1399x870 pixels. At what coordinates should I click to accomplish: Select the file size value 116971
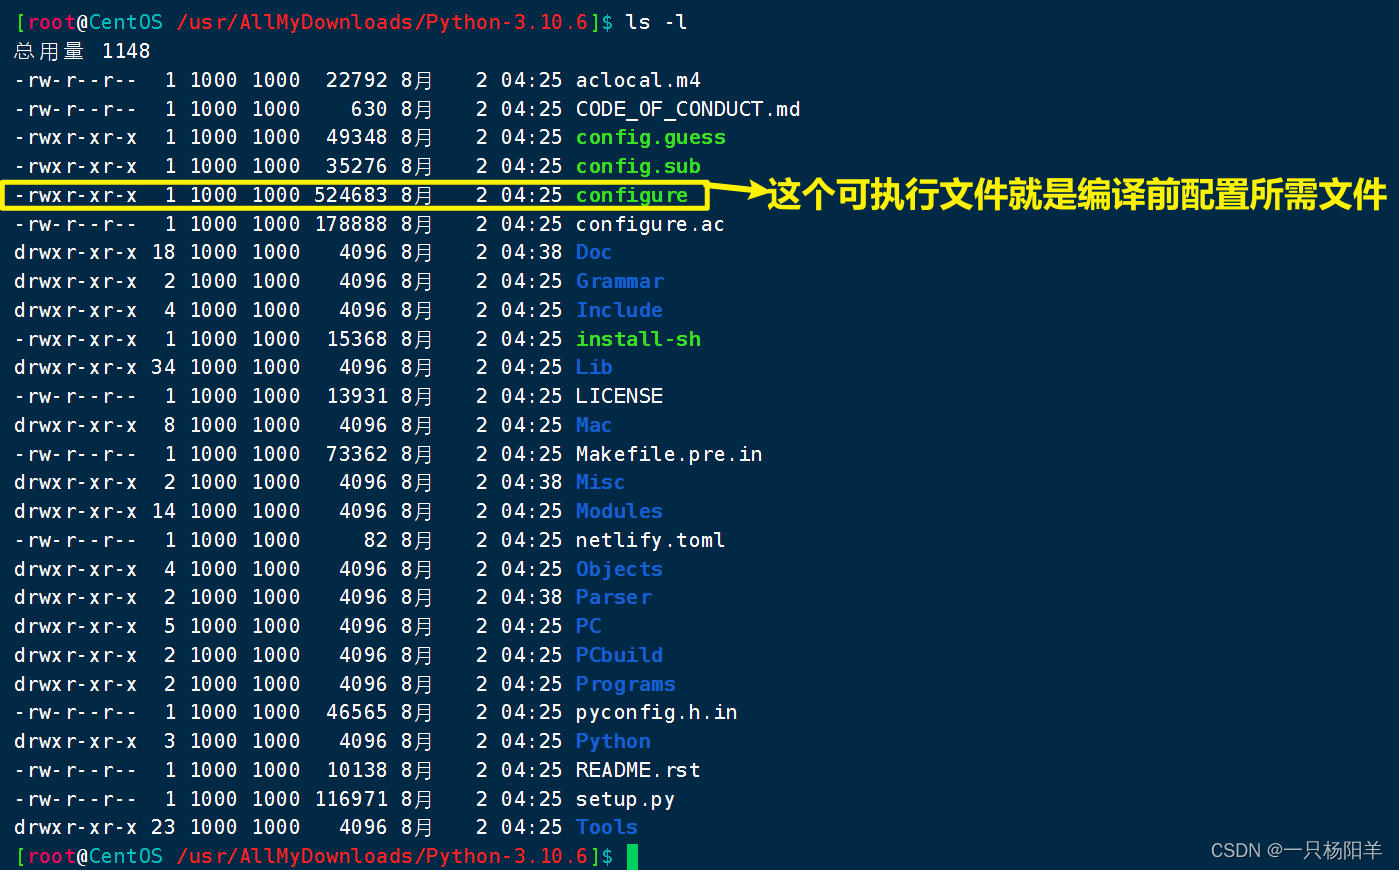point(351,800)
